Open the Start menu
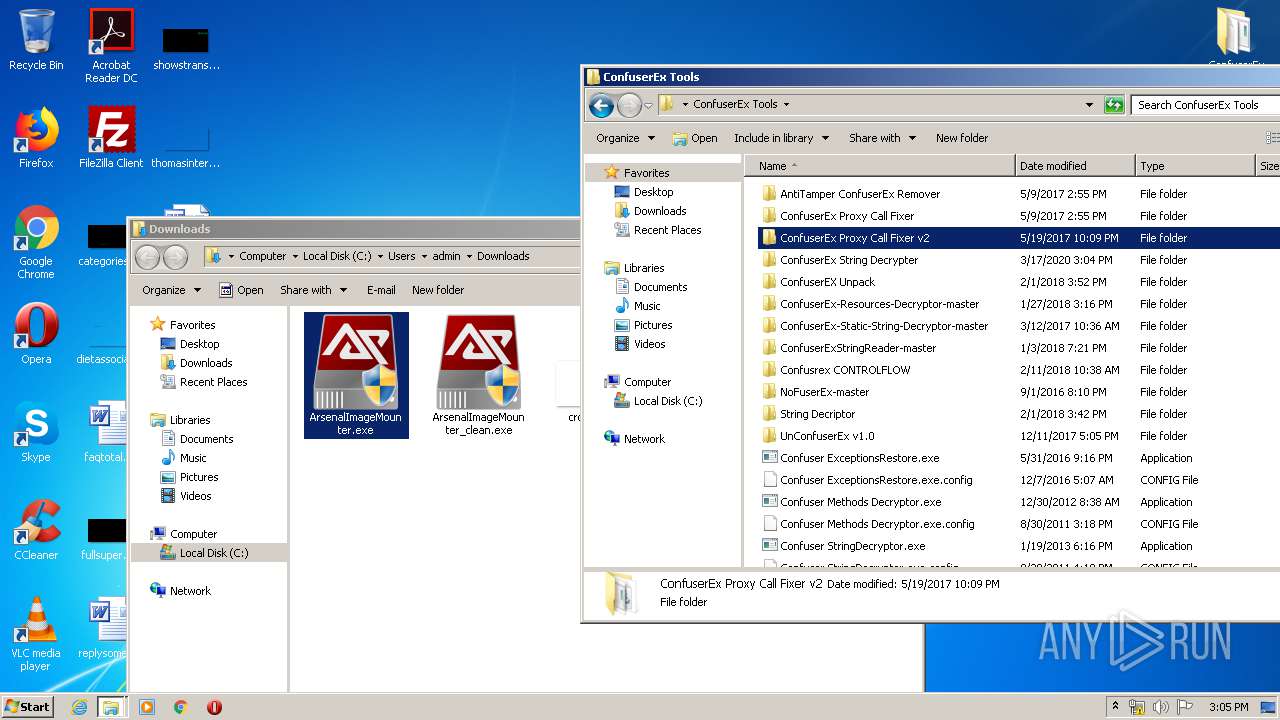 coord(28,707)
